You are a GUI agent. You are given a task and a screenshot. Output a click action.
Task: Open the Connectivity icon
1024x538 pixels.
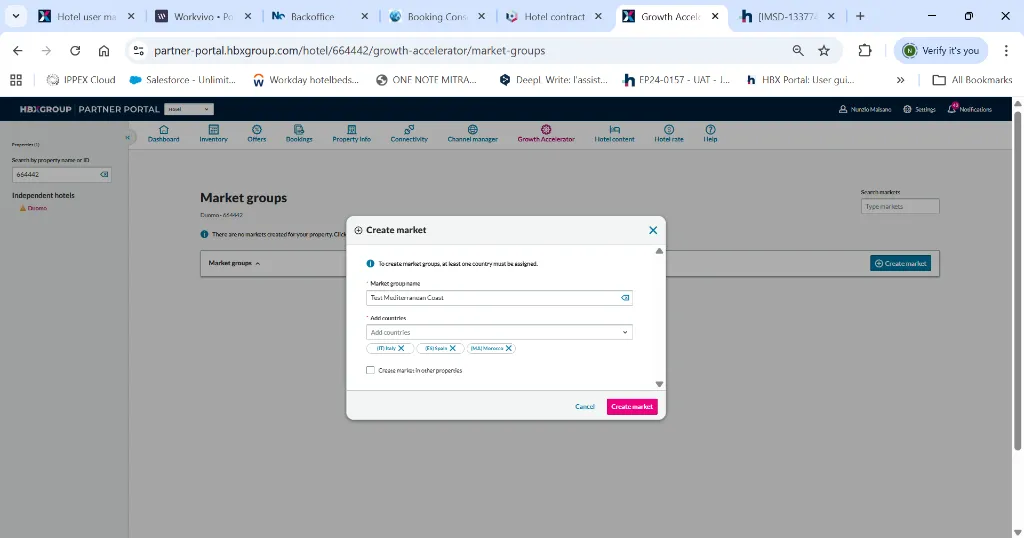[x=409, y=129]
